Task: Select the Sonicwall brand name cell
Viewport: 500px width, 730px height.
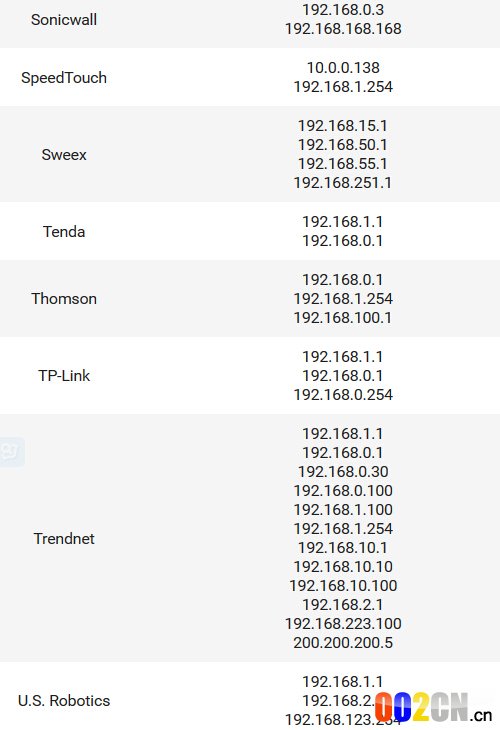Action: click(x=64, y=20)
